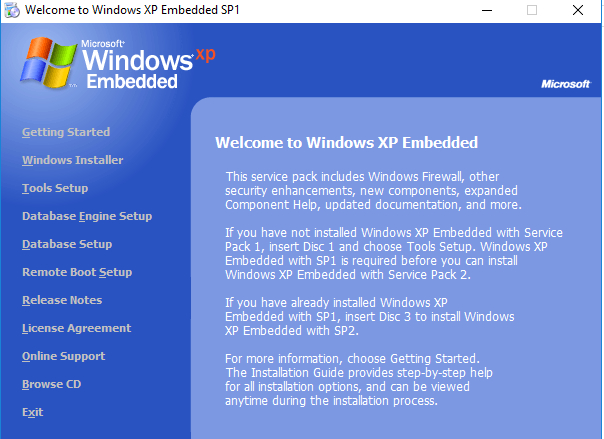Minimize the setup window
The height and width of the screenshot is (439, 604).
click(485, 10)
